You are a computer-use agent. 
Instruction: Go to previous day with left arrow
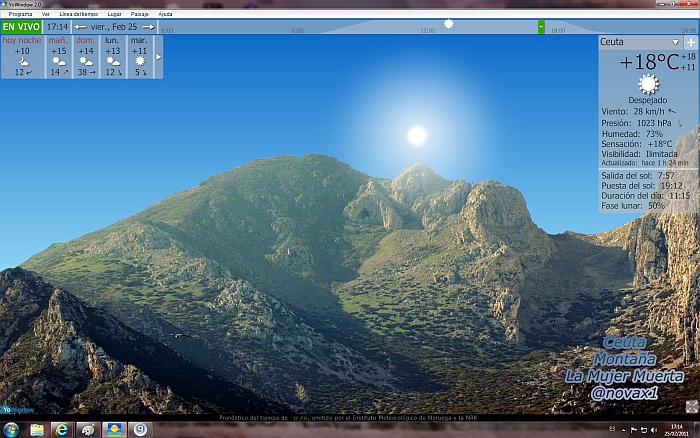click(82, 27)
